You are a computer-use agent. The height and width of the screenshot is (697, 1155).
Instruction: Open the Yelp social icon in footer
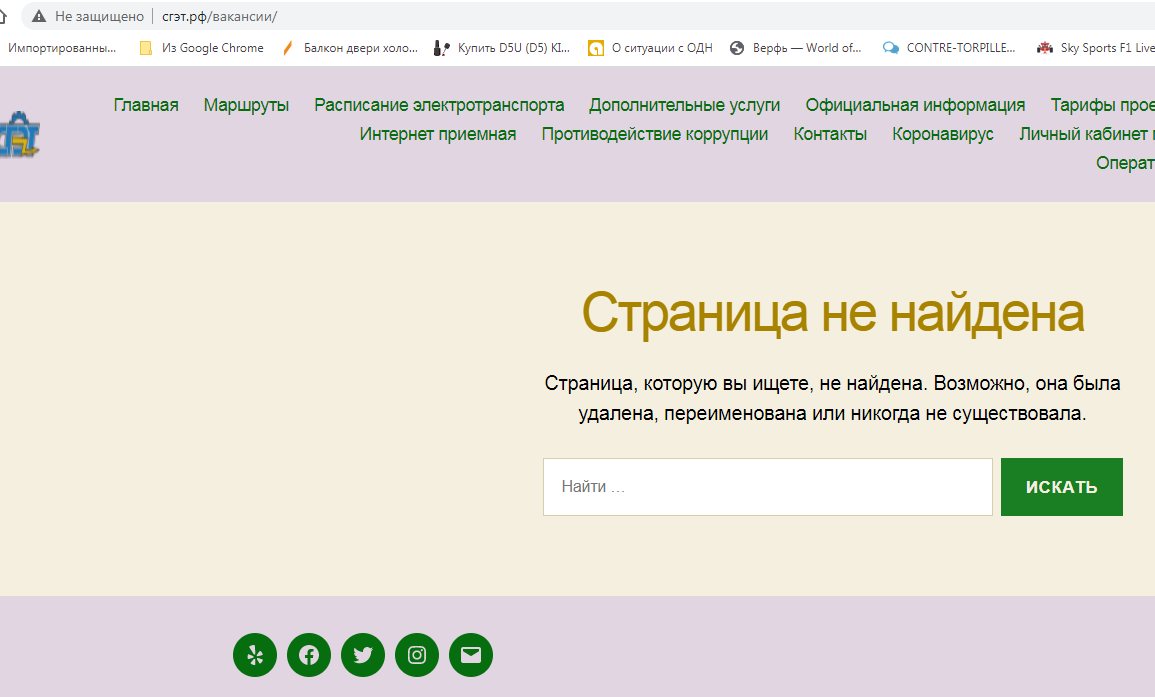tap(255, 655)
